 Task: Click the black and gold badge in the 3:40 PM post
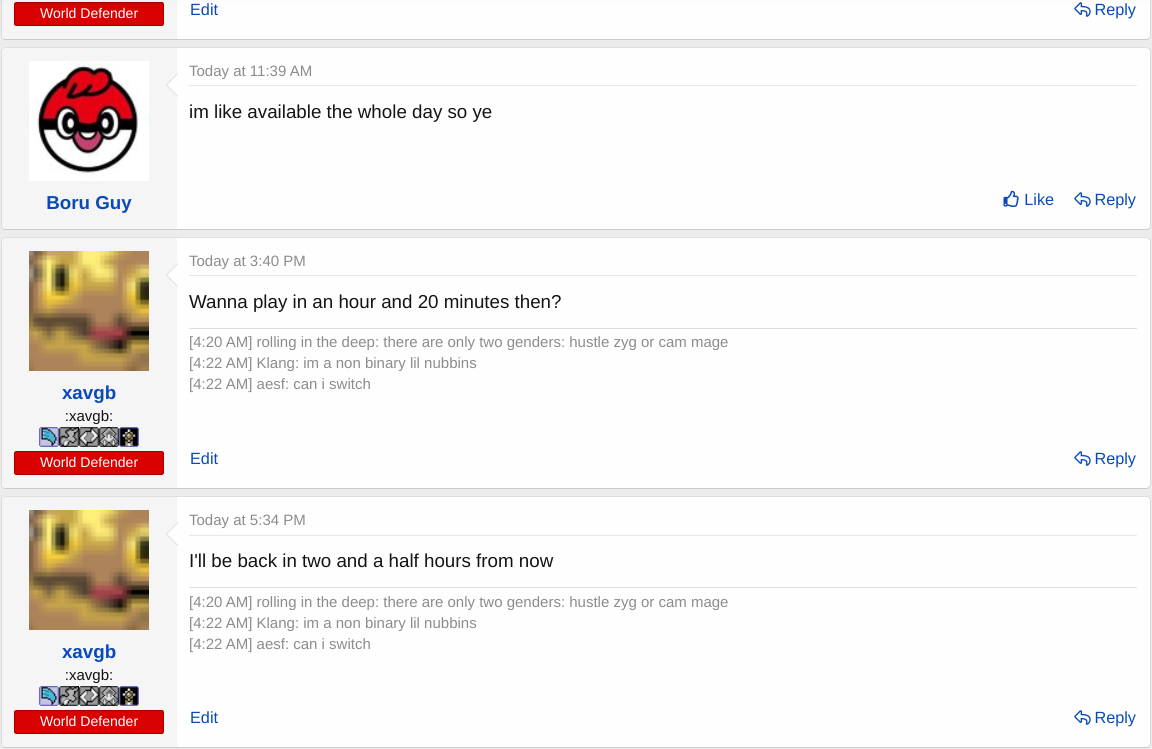129,437
